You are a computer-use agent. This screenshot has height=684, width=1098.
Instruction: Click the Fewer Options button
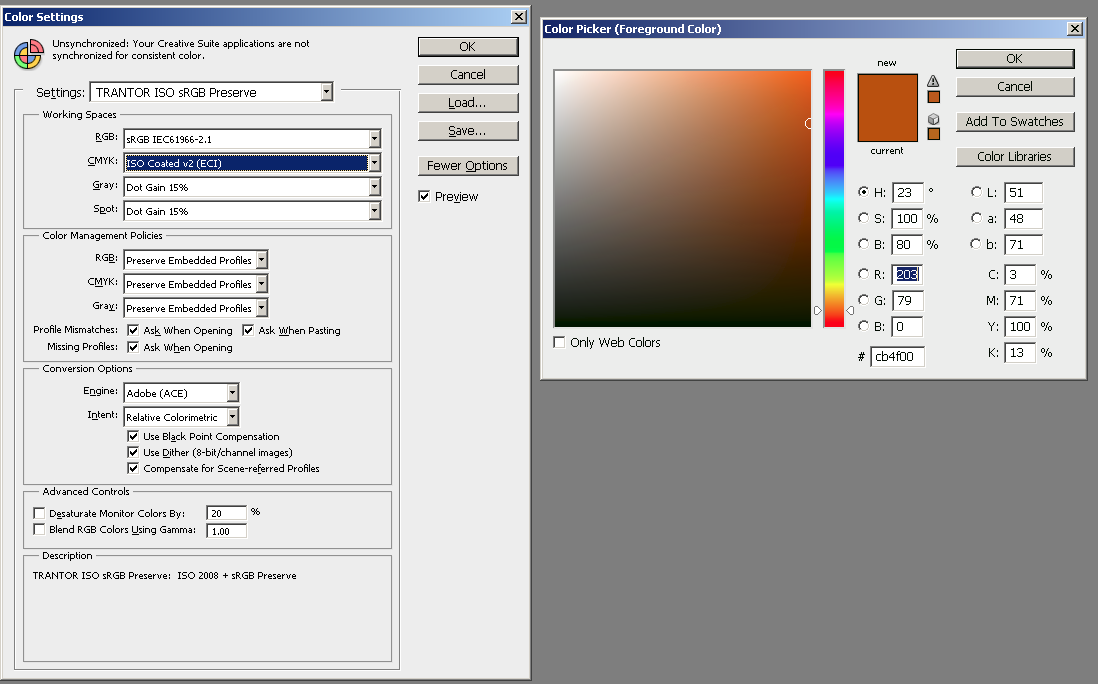(x=468, y=165)
